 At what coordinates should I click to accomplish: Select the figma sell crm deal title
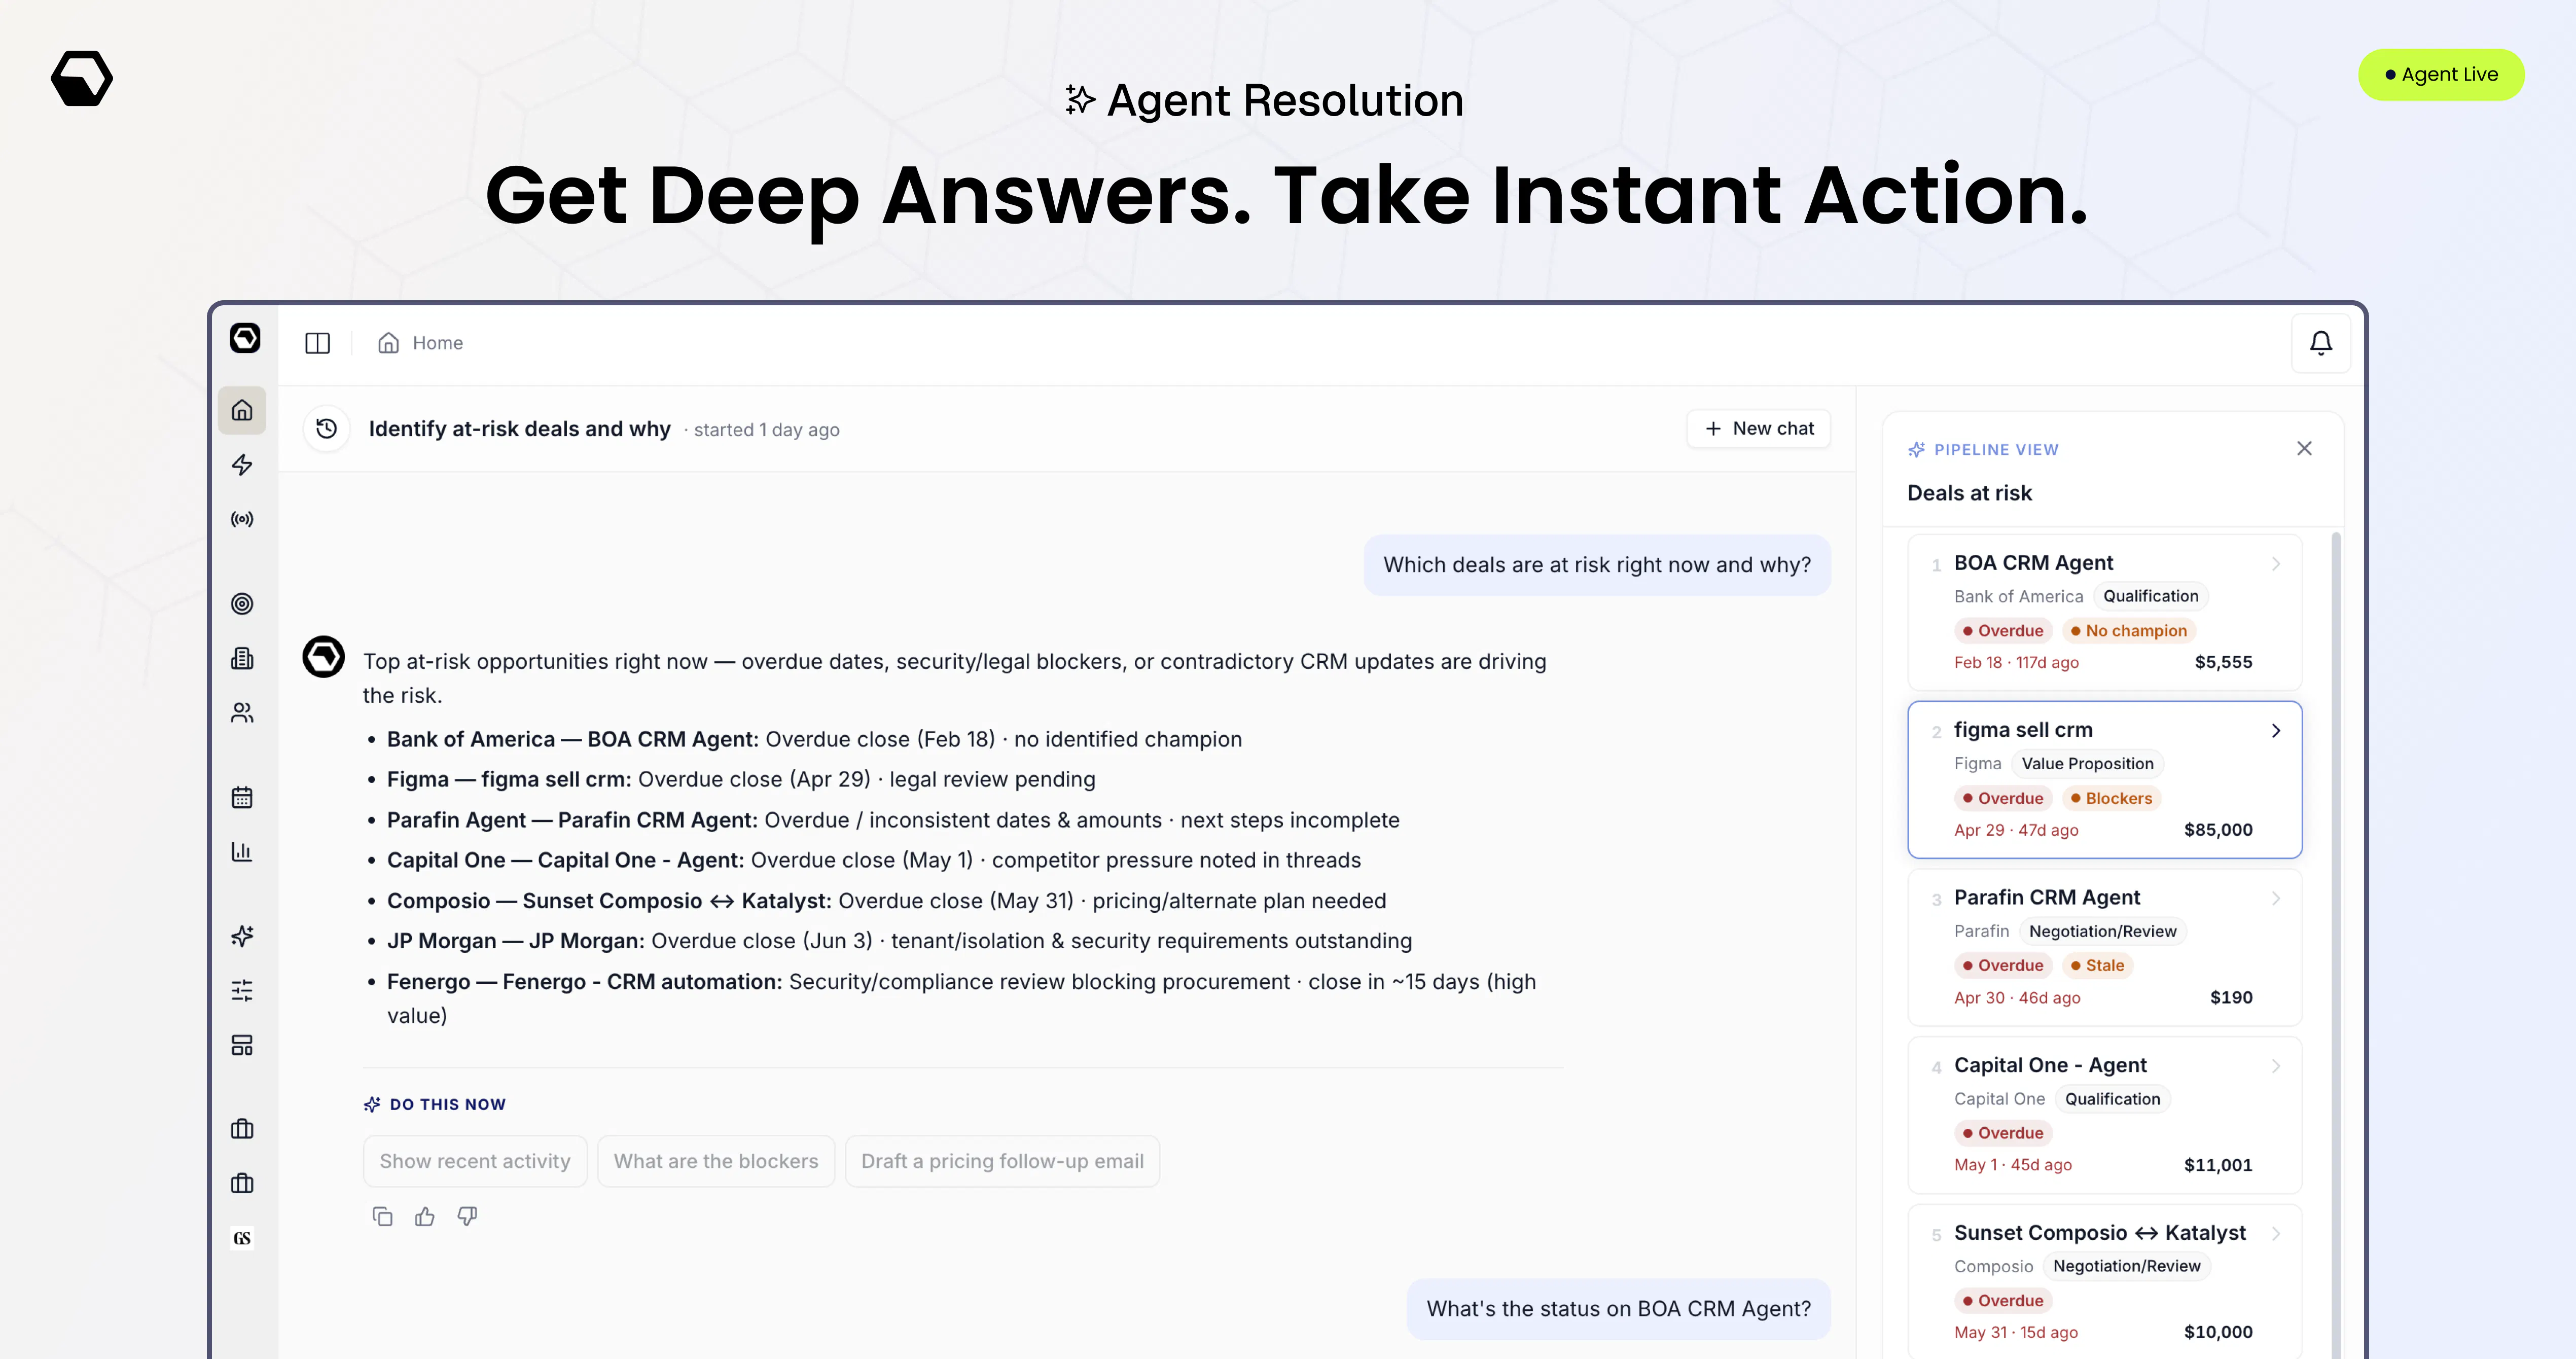click(x=2023, y=730)
